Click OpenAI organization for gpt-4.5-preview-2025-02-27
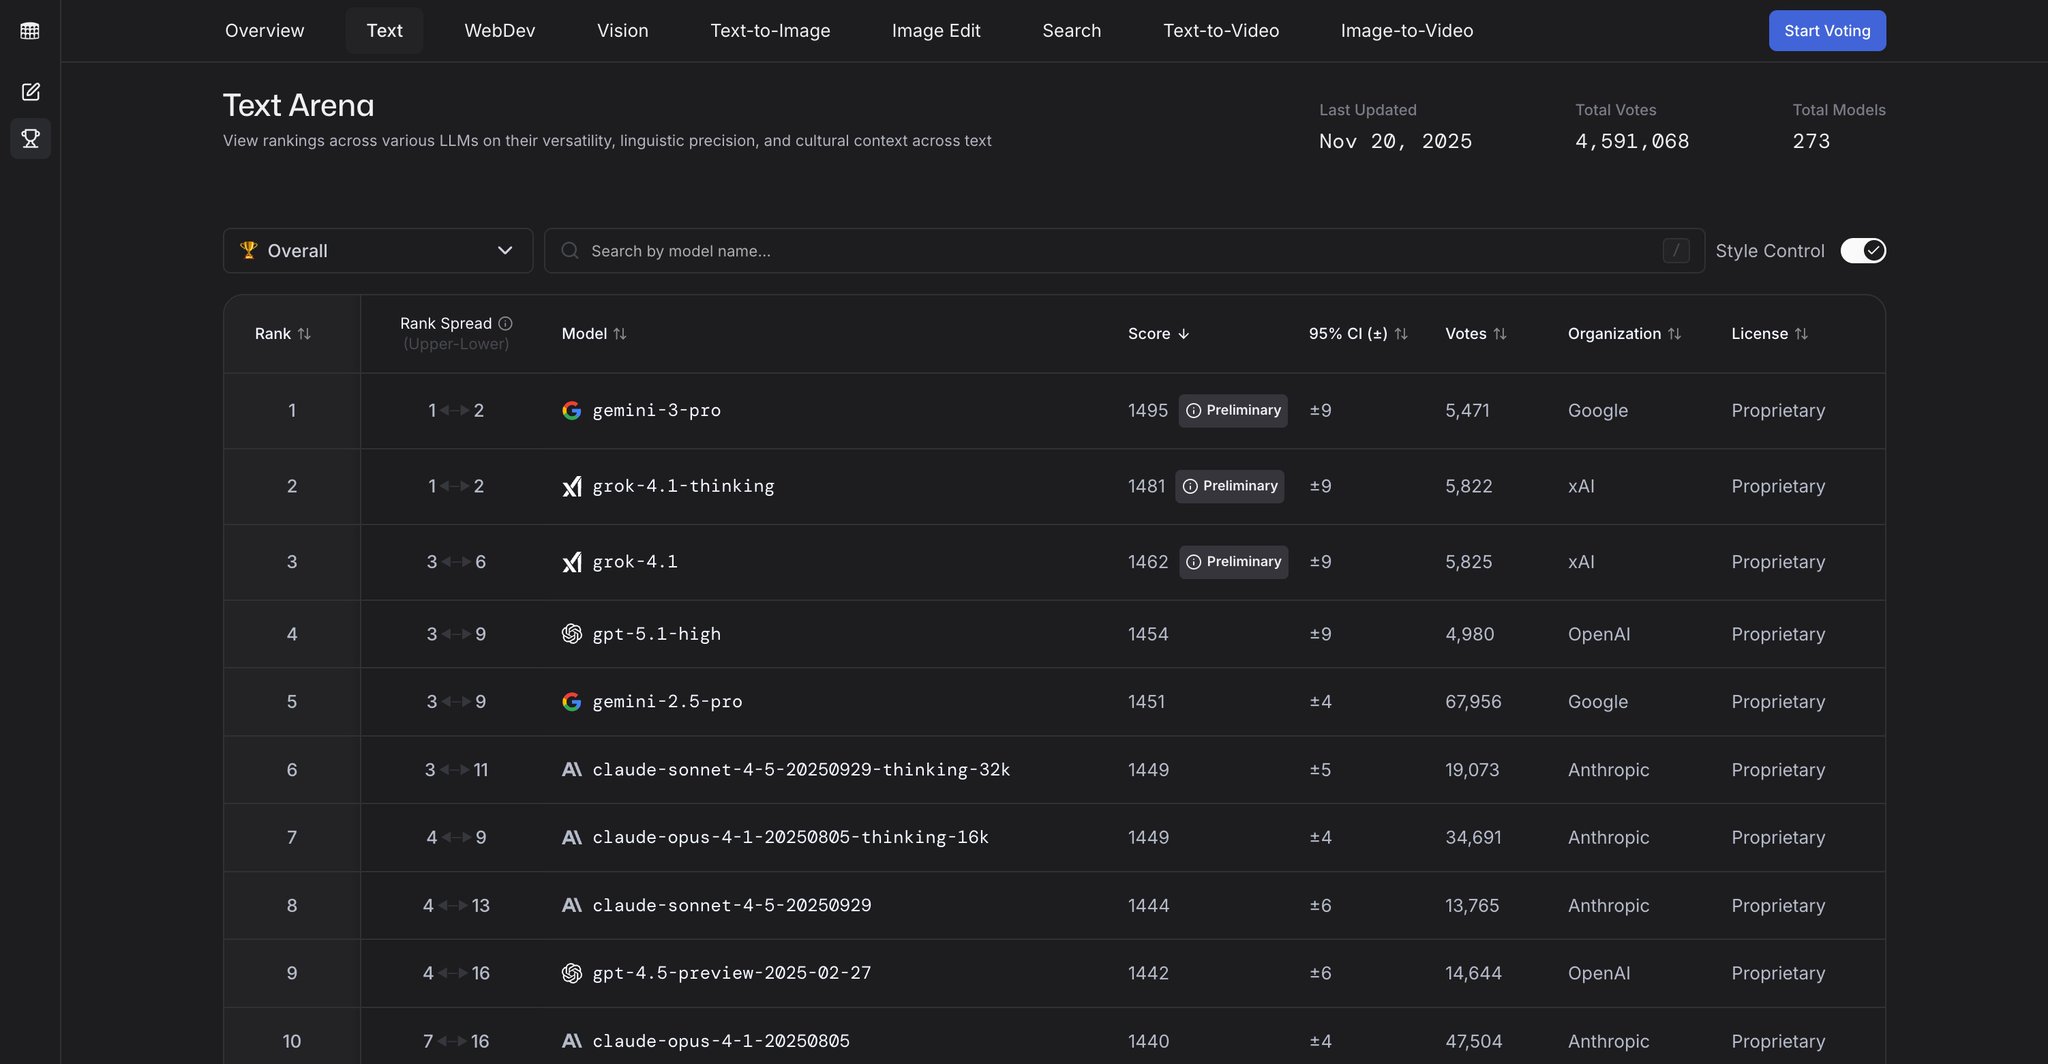Viewport: 2048px width, 1064px height. click(1599, 973)
